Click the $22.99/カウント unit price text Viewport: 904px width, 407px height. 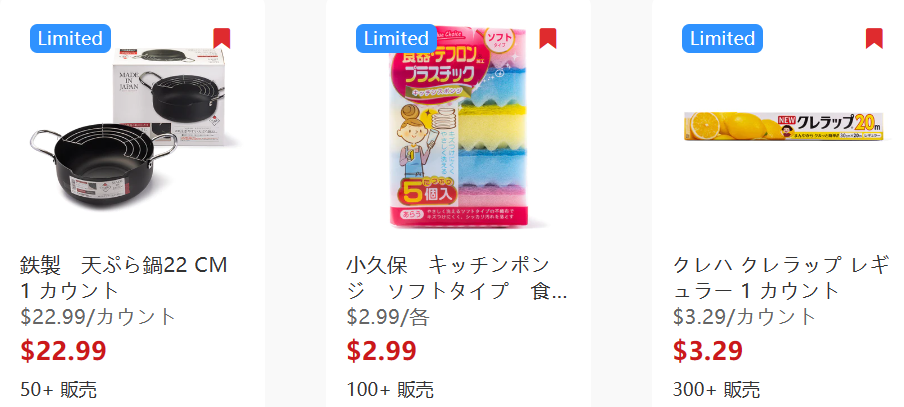[98, 316]
